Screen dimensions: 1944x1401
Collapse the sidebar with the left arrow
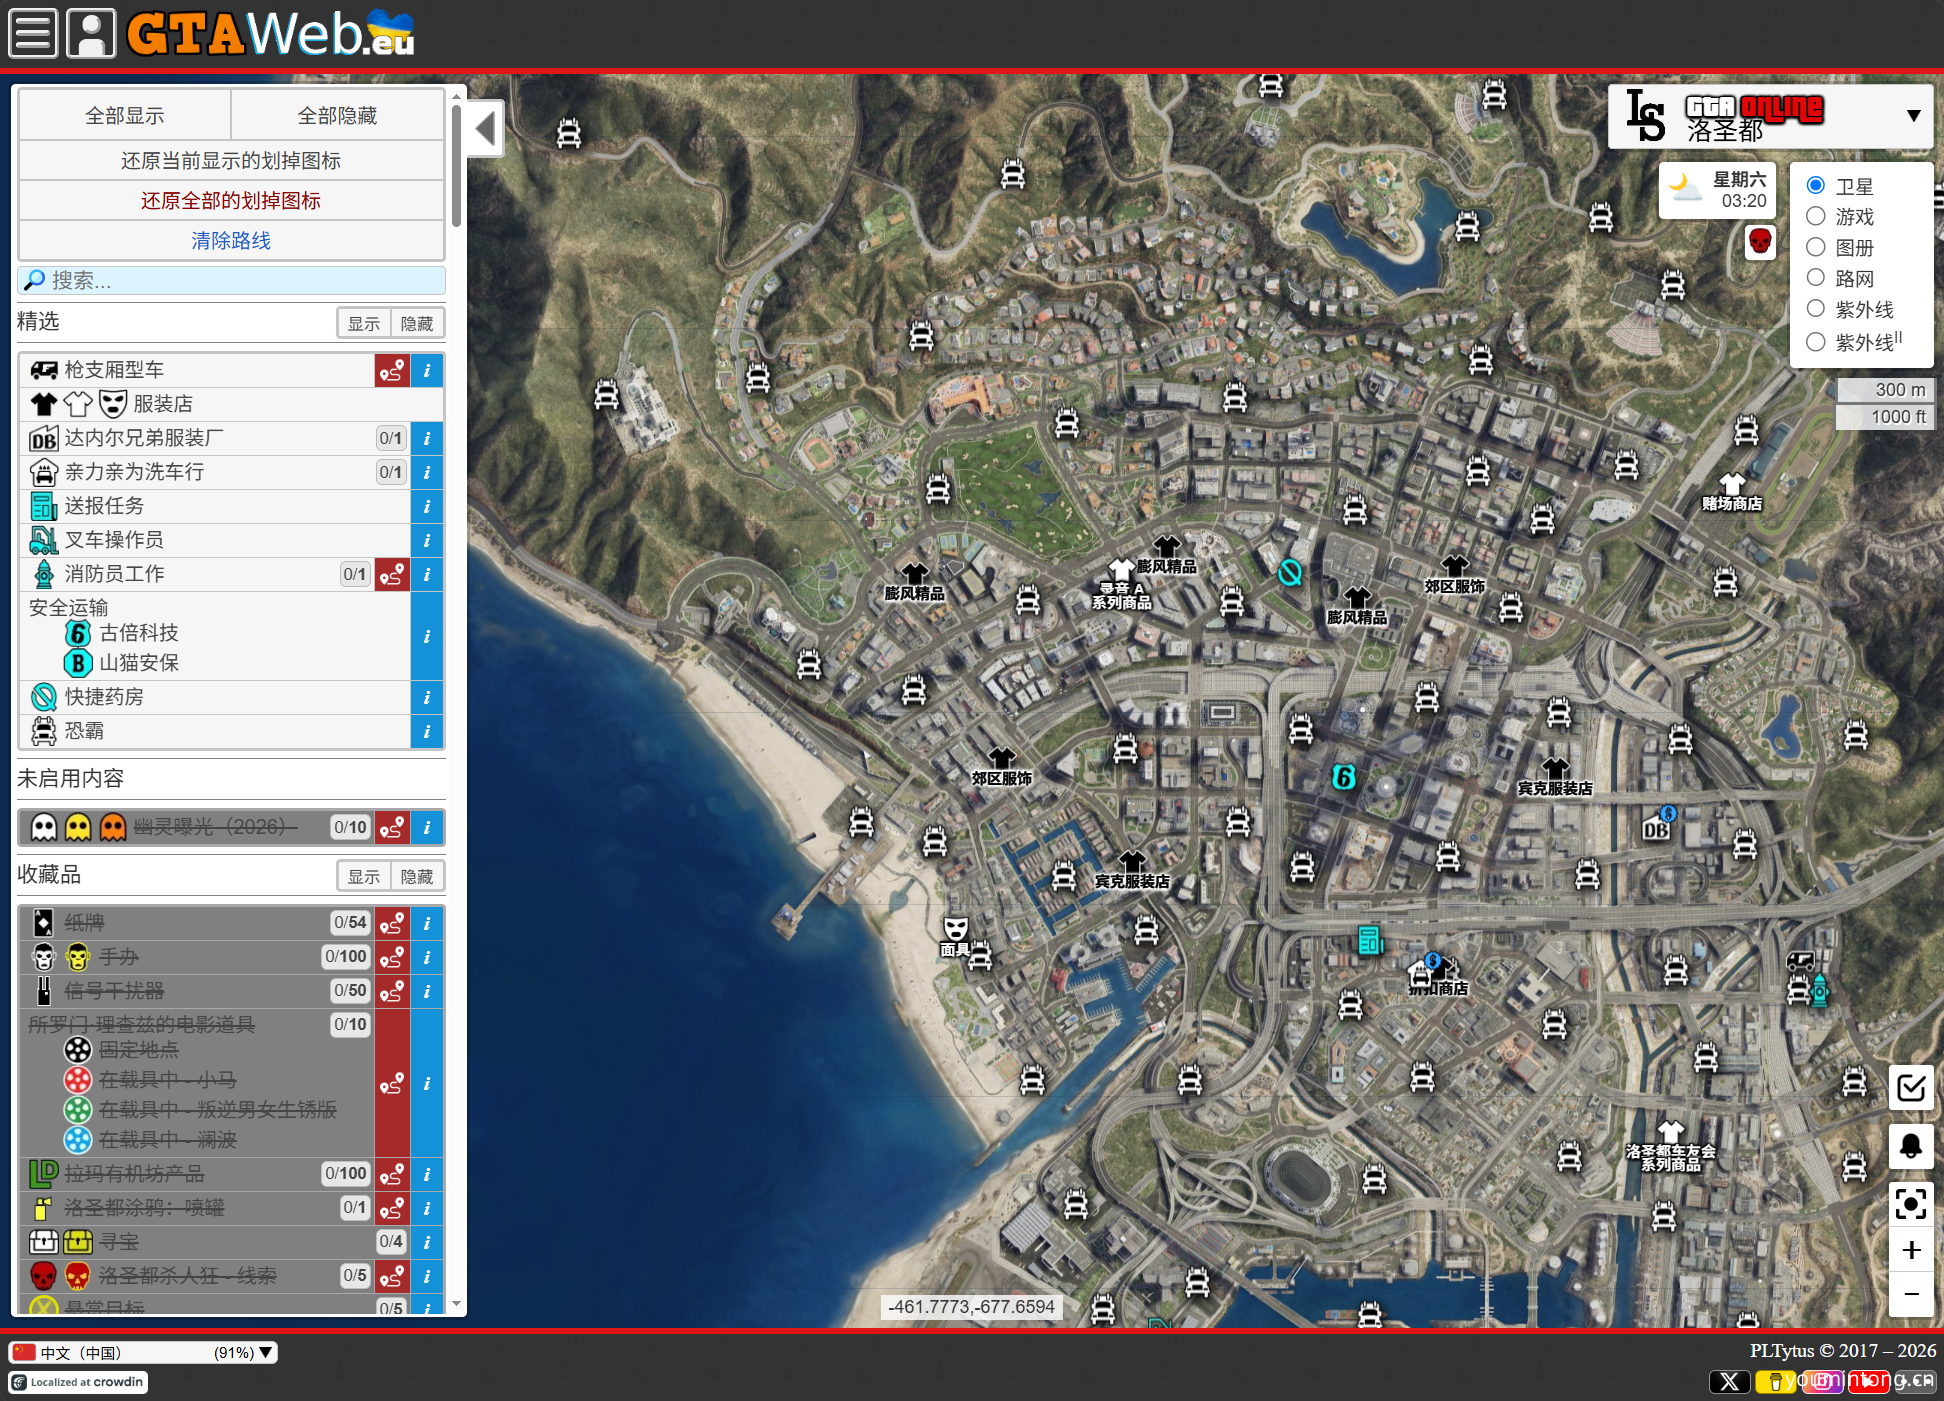[x=486, y=129]
